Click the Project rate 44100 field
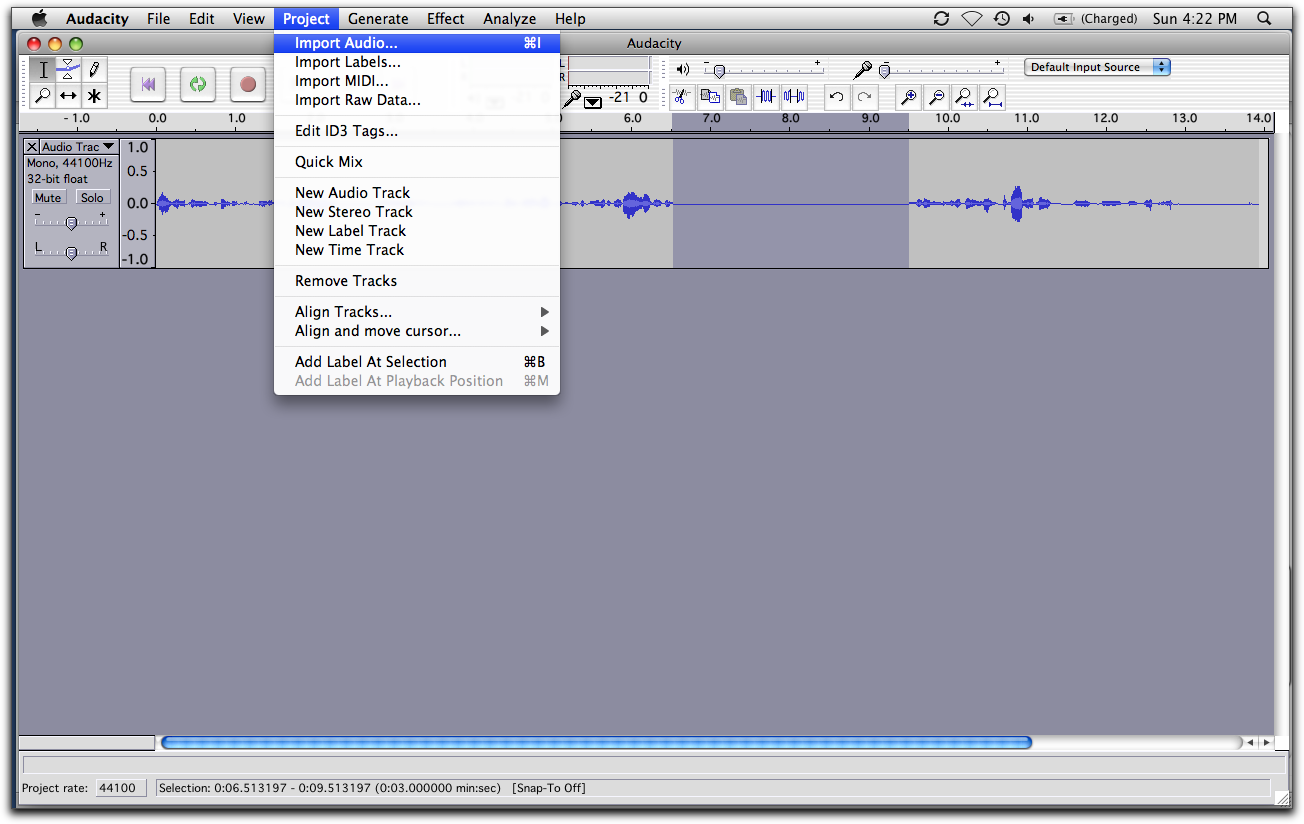Viewport: 1304px width, 824px height. pyautogui.click(x=121, y=788)
